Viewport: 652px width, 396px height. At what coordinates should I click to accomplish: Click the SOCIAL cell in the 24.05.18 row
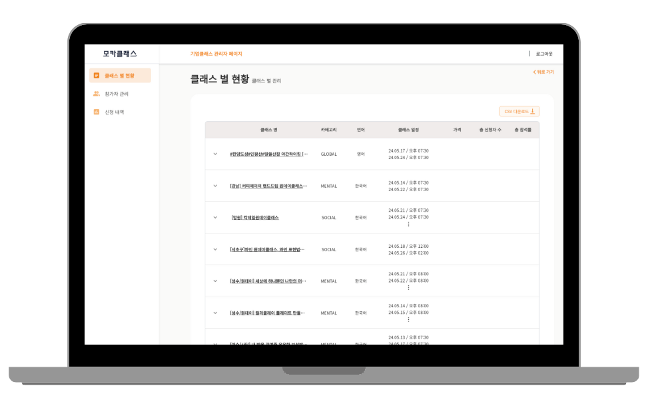click(328, 250)
